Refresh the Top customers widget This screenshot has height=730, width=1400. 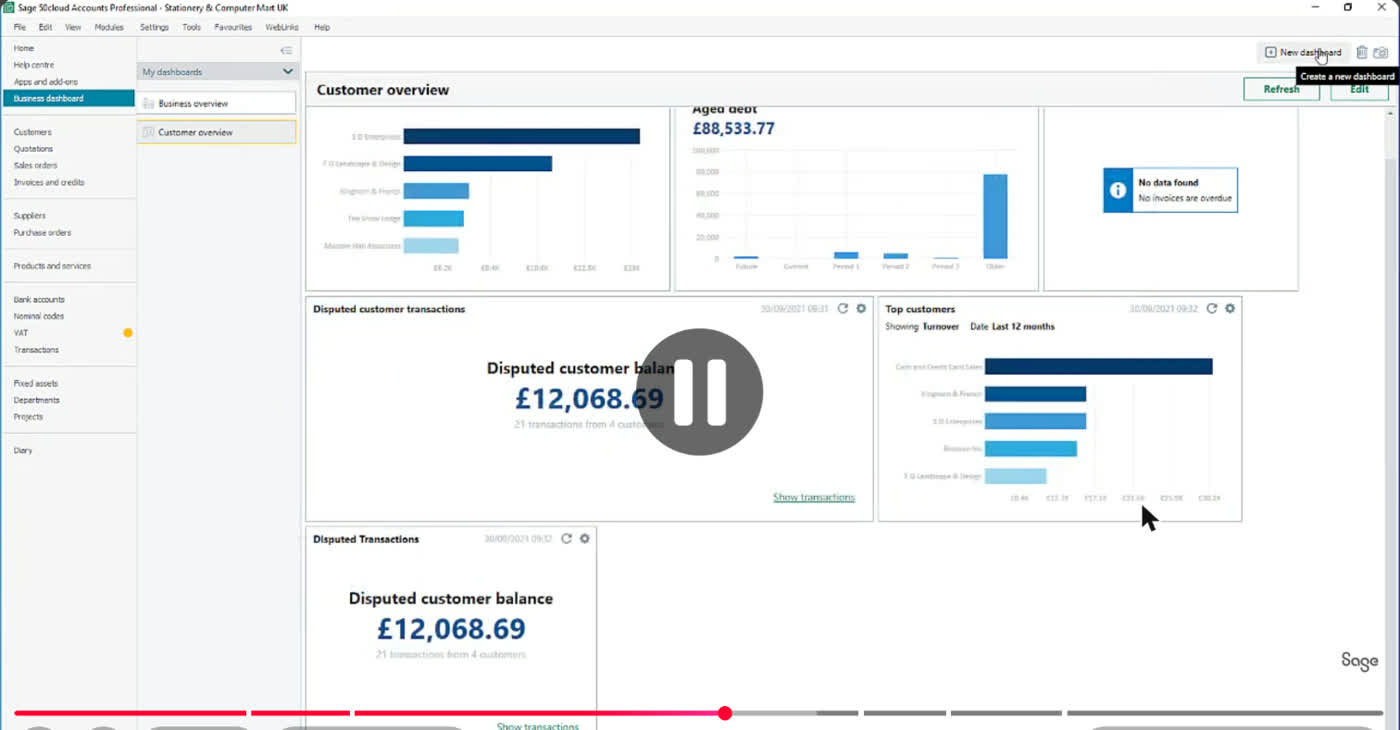click(x=1212, y=309)
